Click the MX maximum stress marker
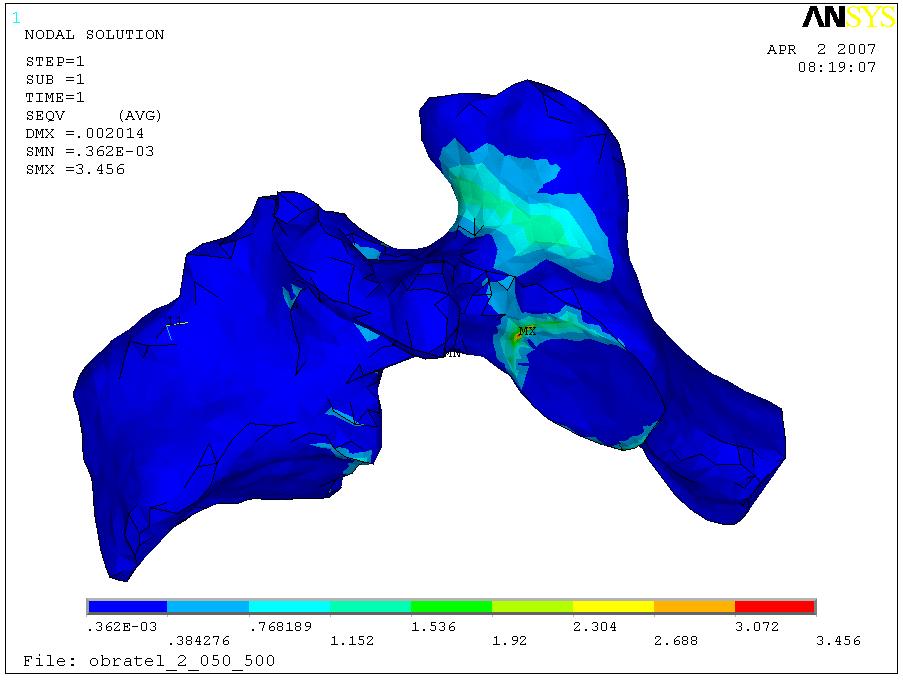The width and height of the screenshot is (903, 680). click(527, 331)
